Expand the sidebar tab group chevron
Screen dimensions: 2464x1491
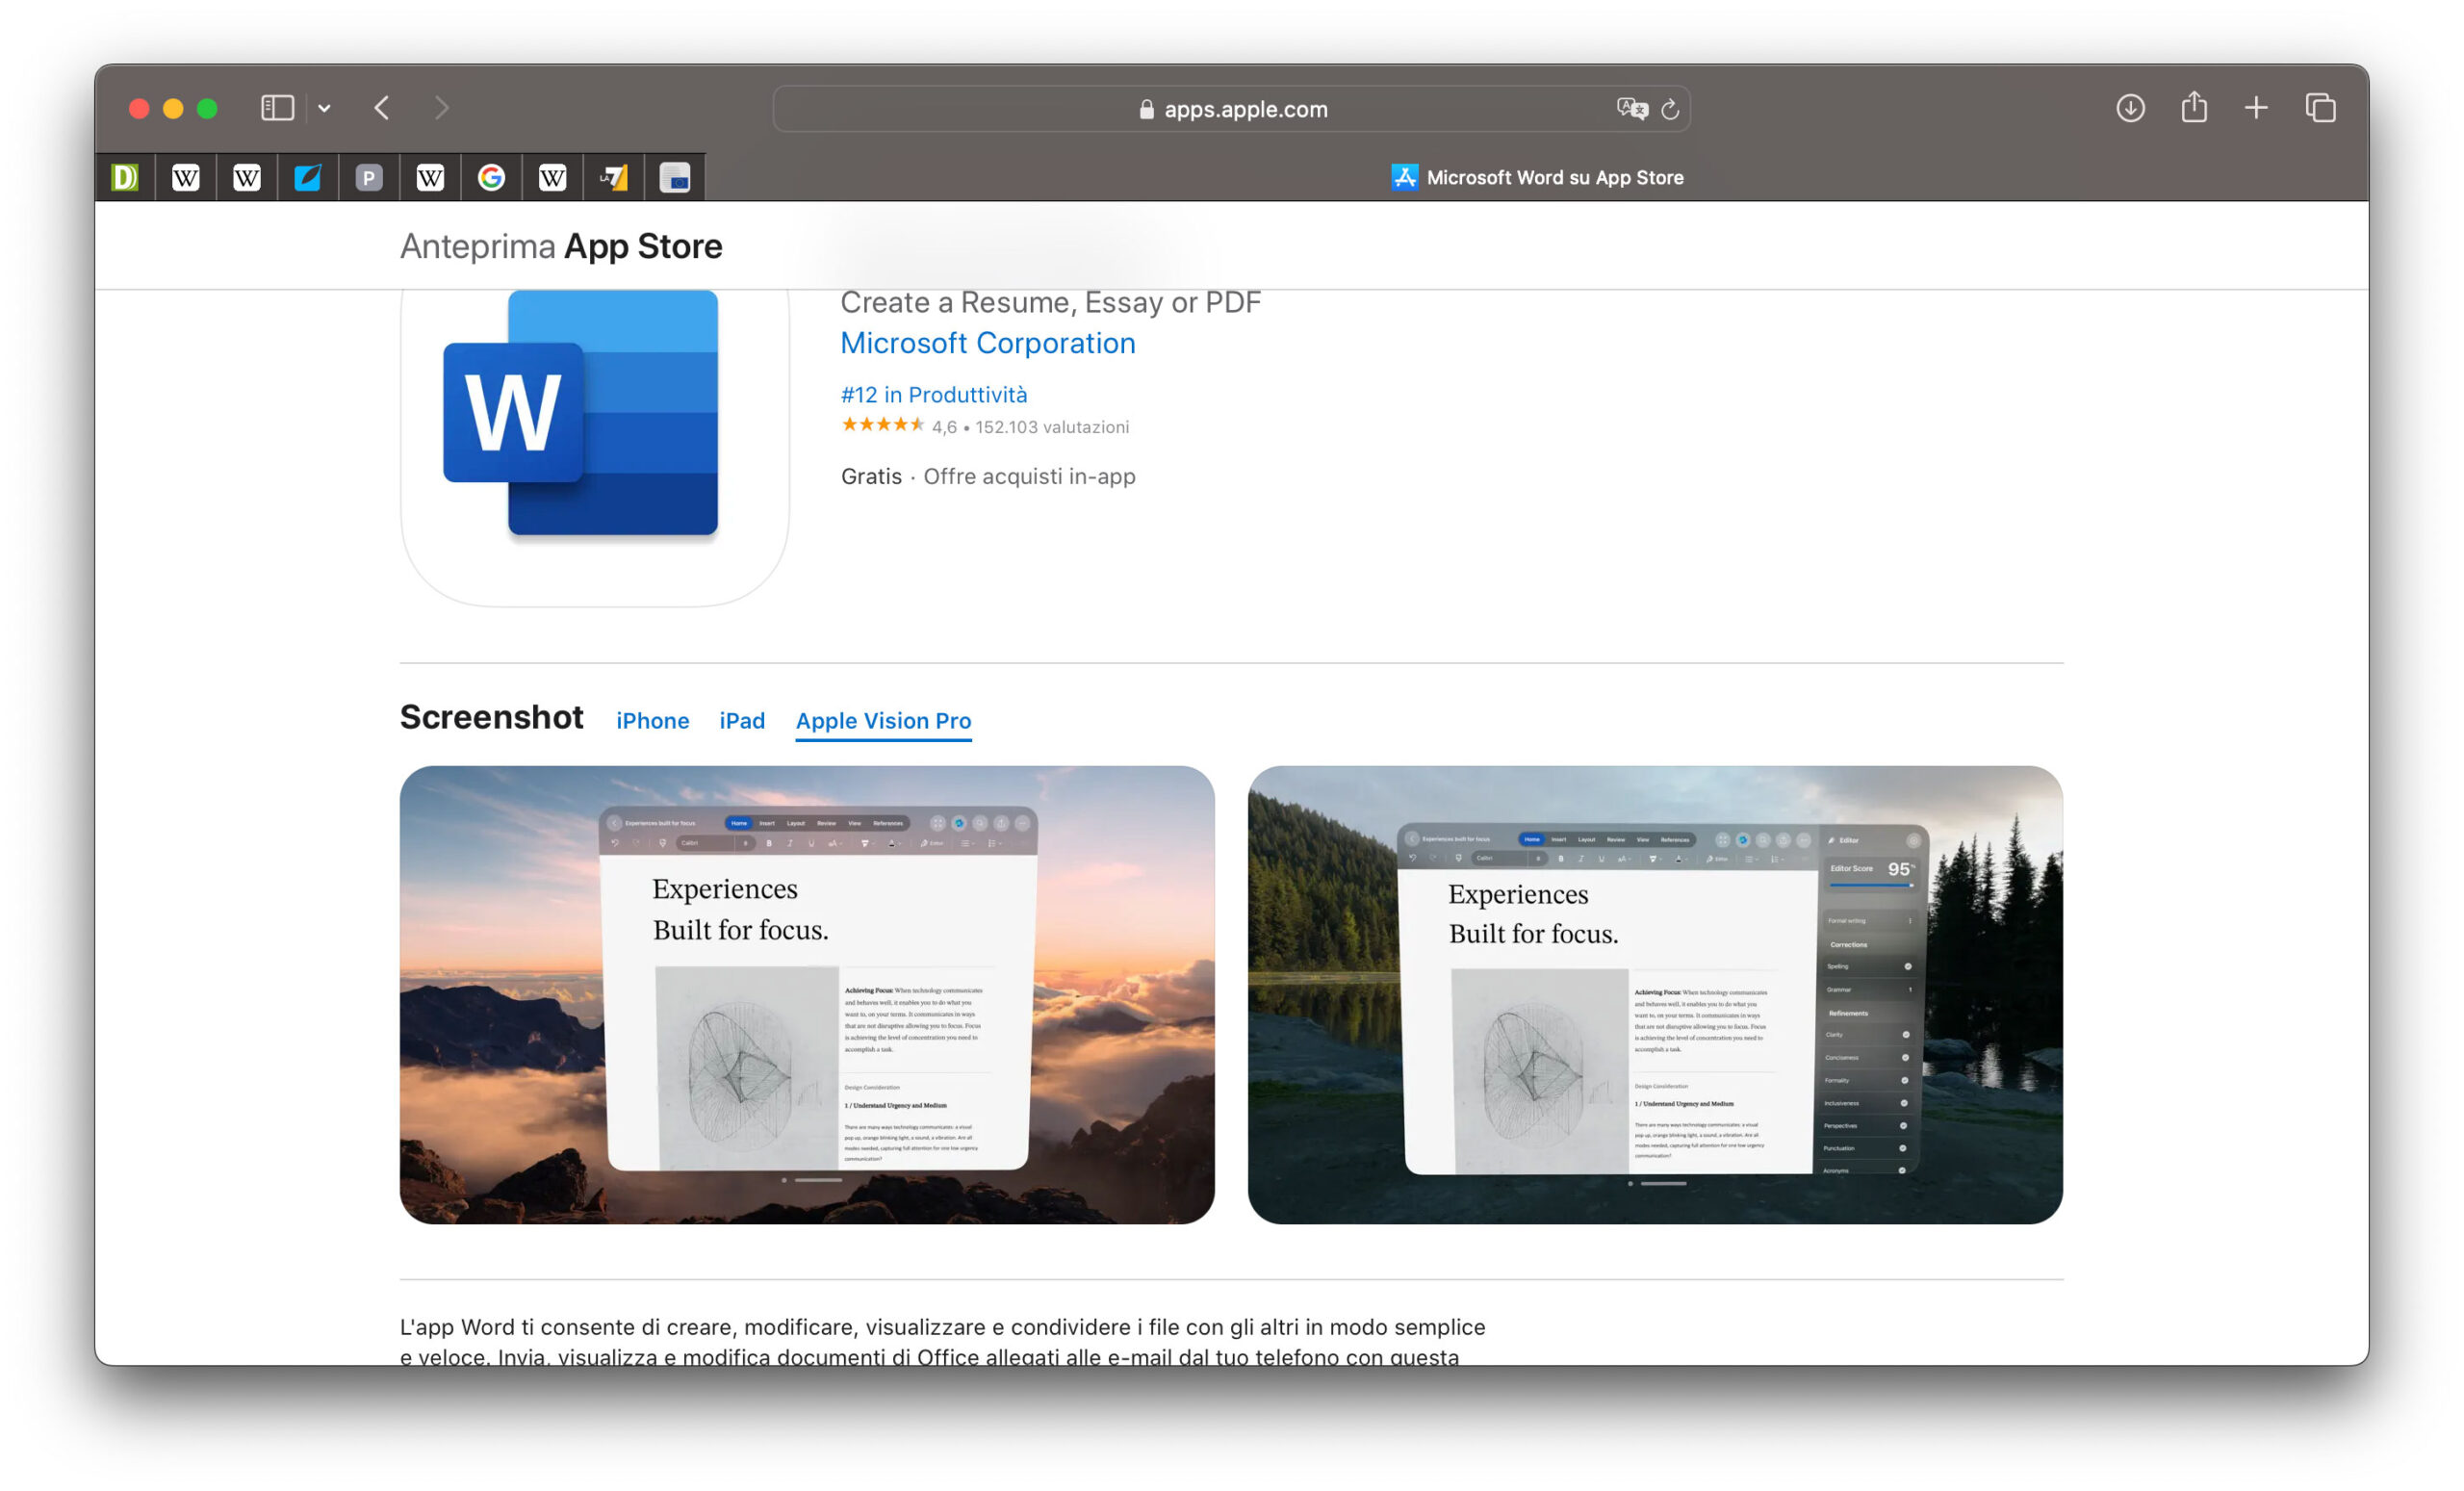[x=324, y=108]
